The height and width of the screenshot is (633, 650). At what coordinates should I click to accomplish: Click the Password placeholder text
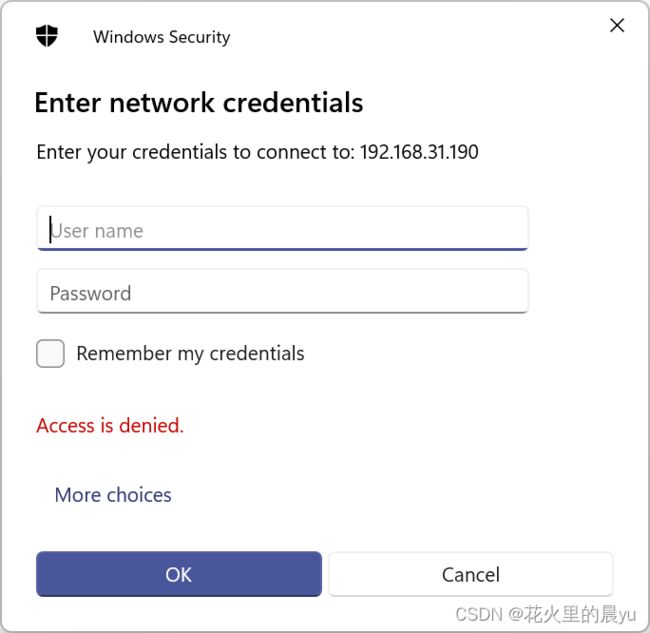pos(90,293)
